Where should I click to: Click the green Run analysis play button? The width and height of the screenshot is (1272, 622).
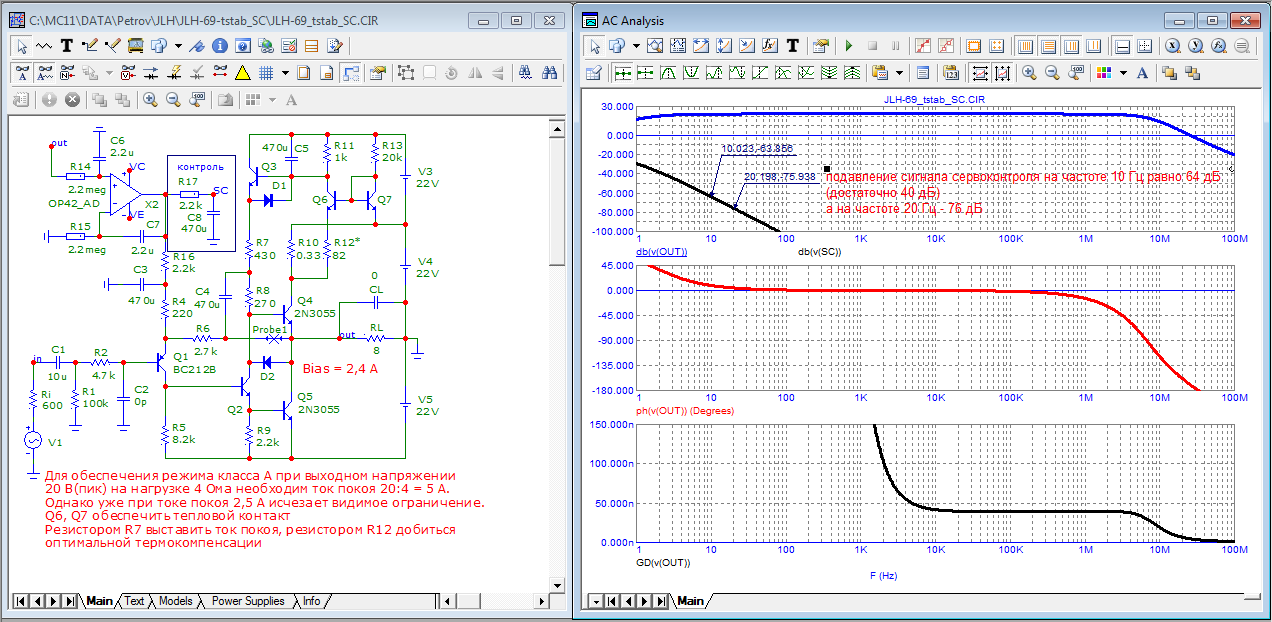(849, 46)
